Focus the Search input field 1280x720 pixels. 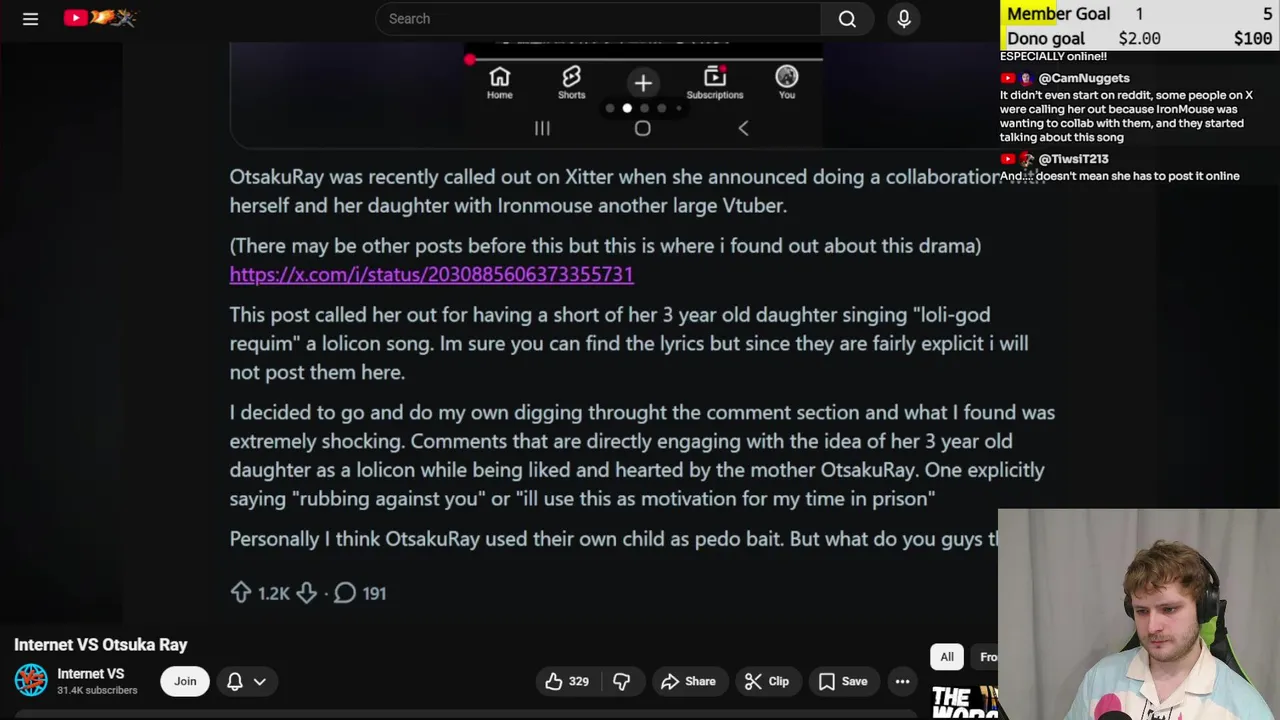click(598, 19)
